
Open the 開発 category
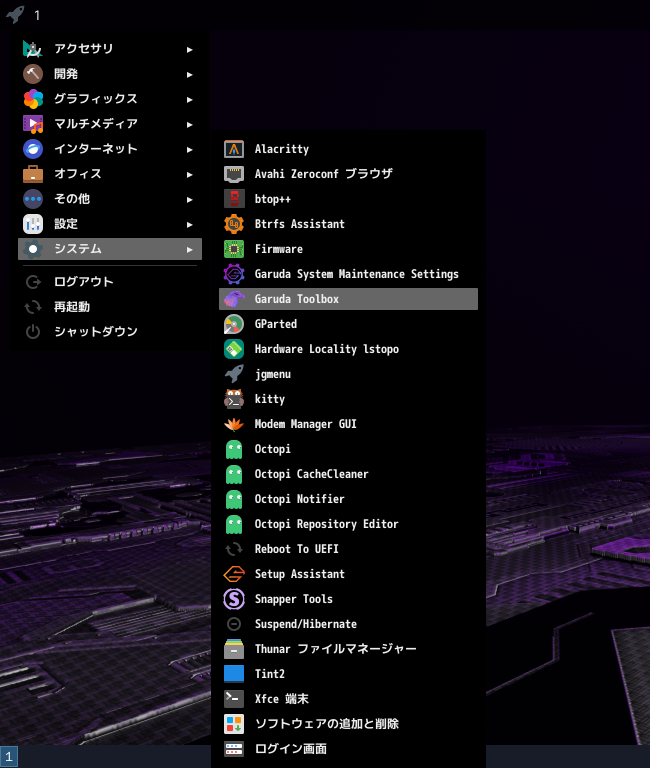tap(110, 73)
